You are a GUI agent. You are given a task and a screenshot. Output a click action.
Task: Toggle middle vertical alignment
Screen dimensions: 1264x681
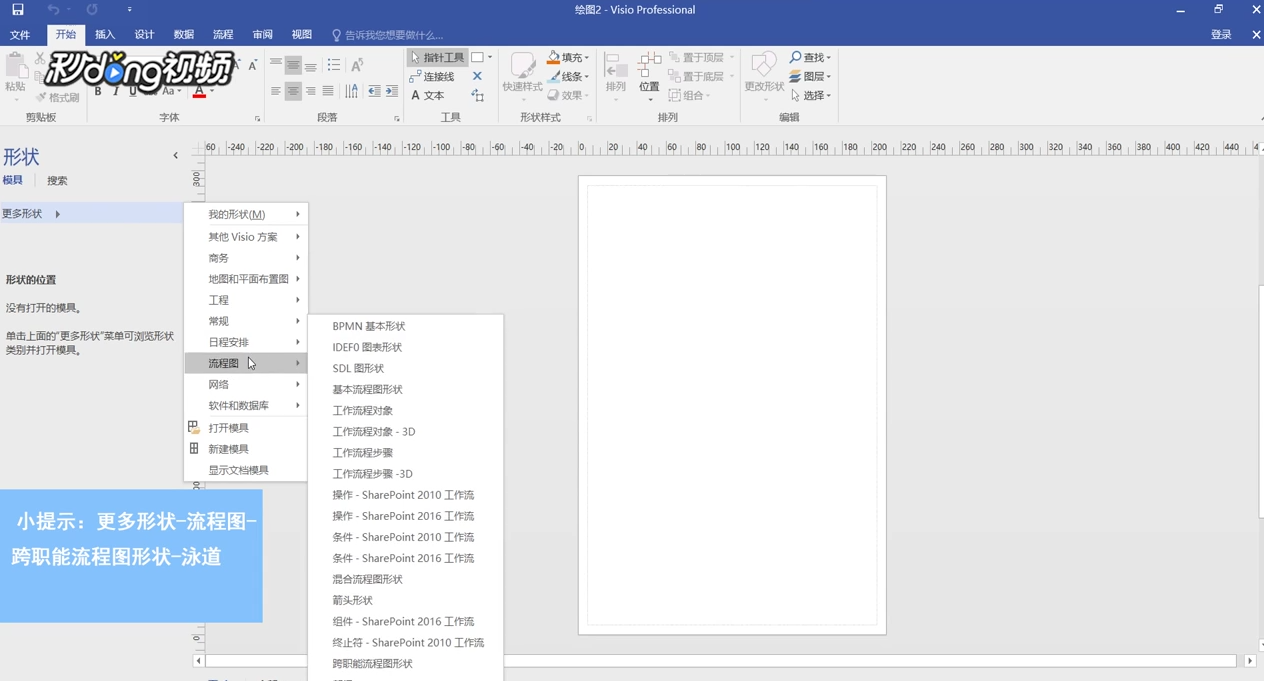pyautogui.click(x=293, y=65)
